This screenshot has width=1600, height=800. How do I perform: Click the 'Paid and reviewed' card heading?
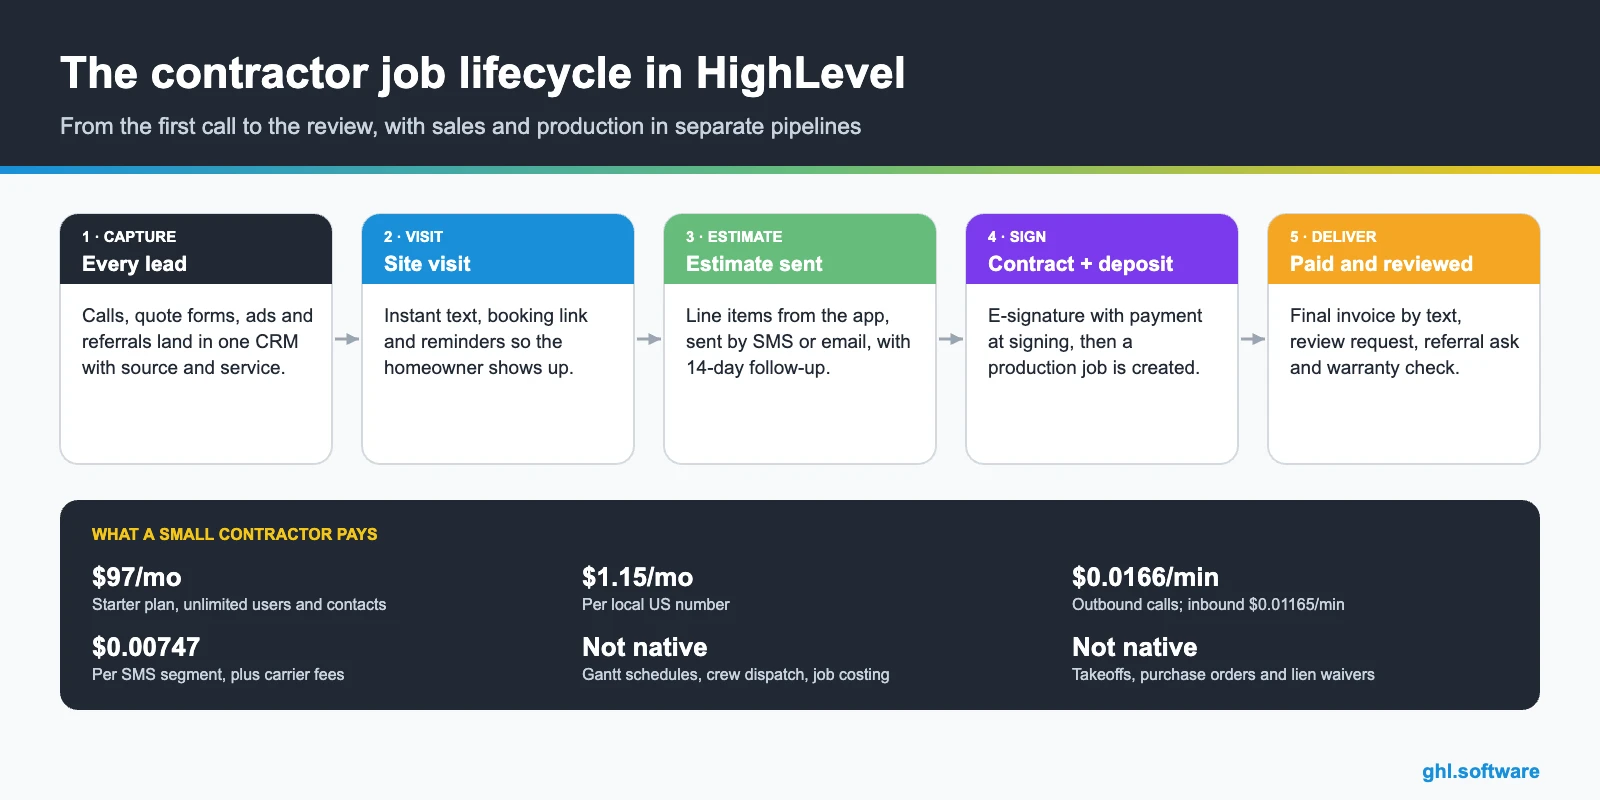[x=1381, y=264]
